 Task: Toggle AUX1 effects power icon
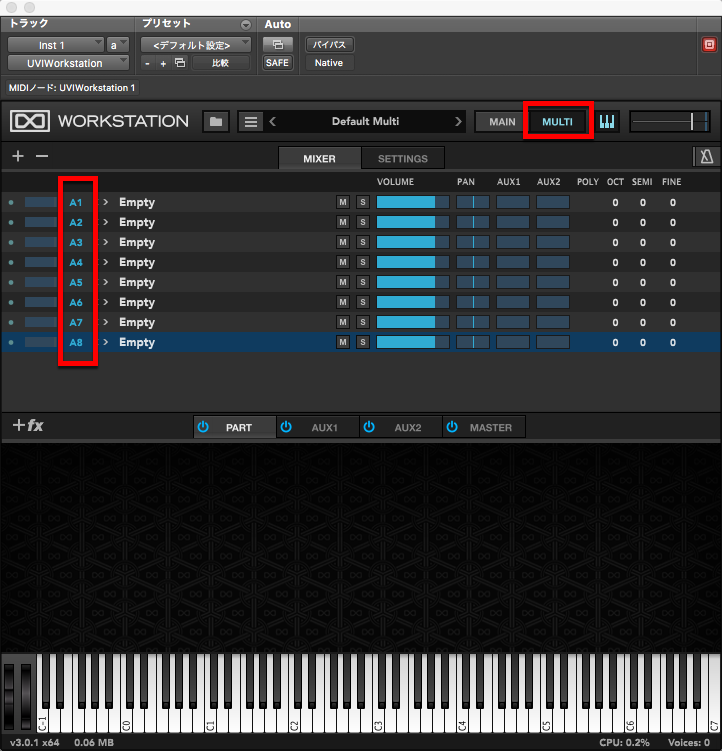coord(286,427)
